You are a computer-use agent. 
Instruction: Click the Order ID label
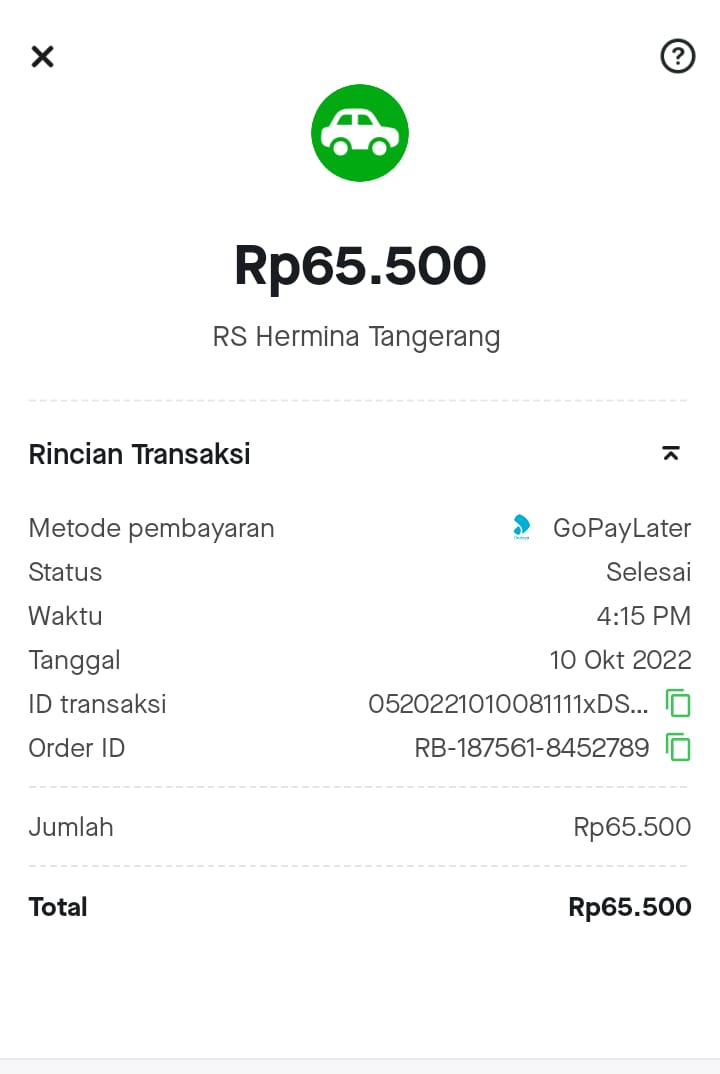[x=77, y=747]
